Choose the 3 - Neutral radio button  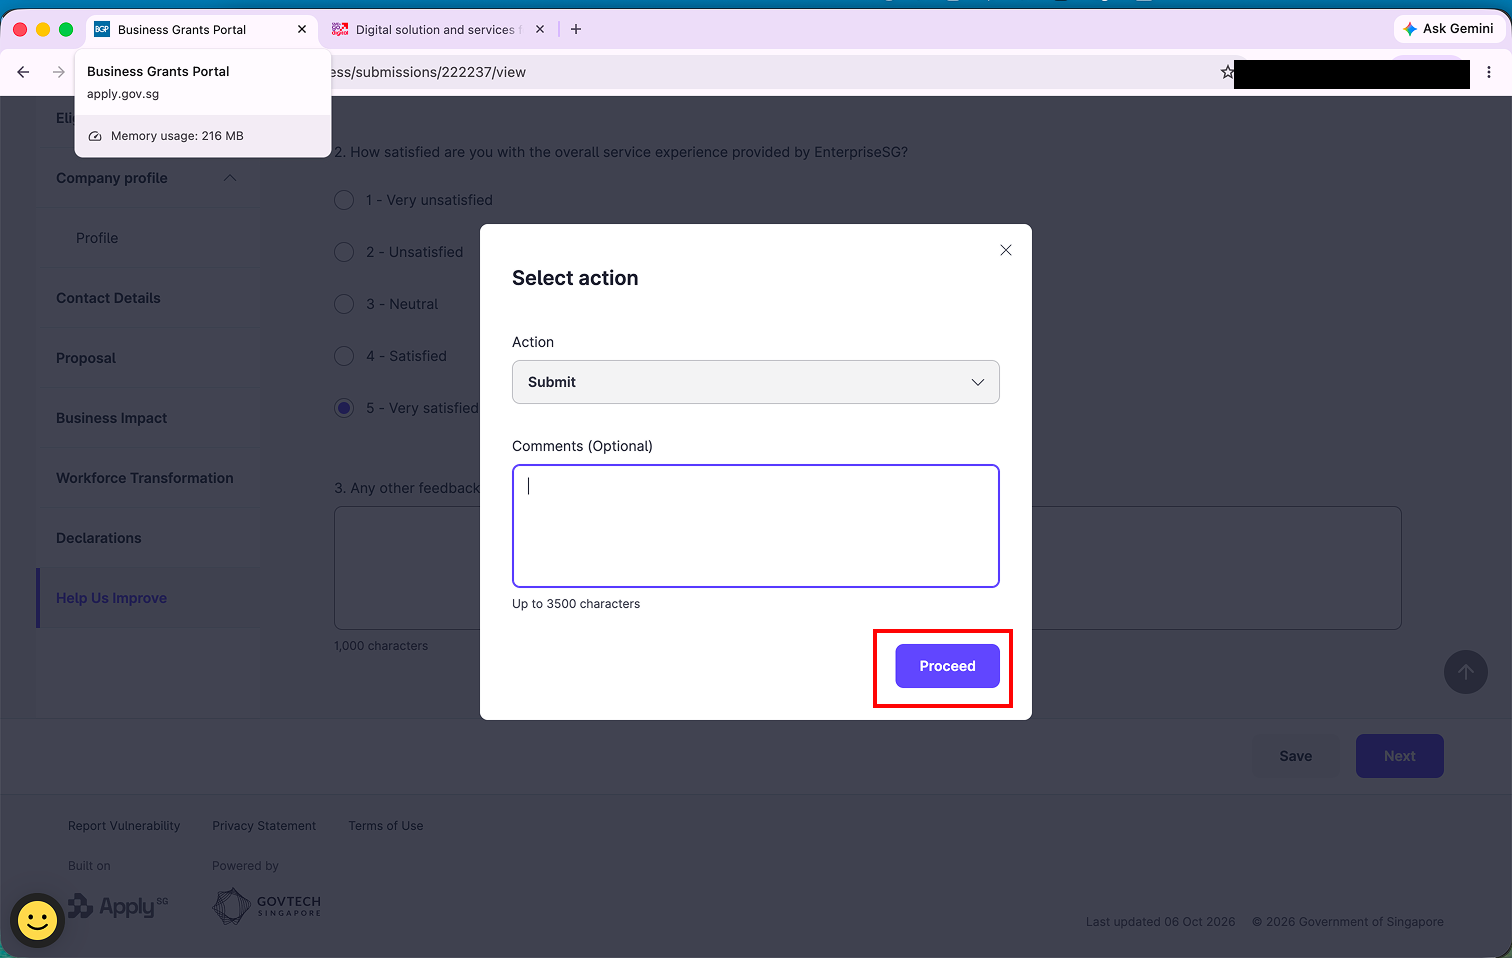pyautogui.click(x=344, y=304)
